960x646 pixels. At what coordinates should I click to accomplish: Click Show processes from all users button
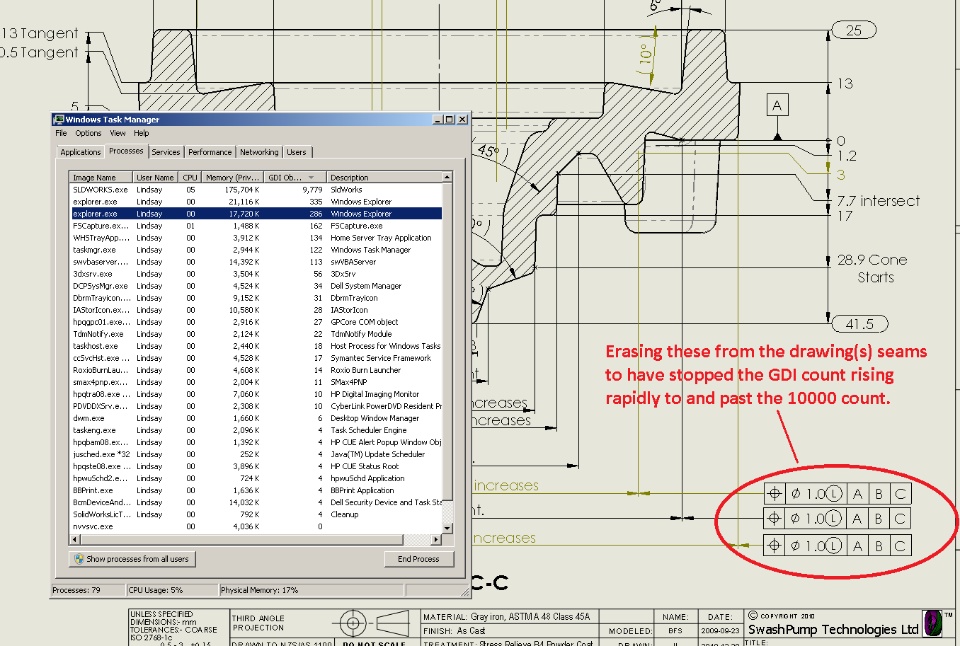point(132,558)
